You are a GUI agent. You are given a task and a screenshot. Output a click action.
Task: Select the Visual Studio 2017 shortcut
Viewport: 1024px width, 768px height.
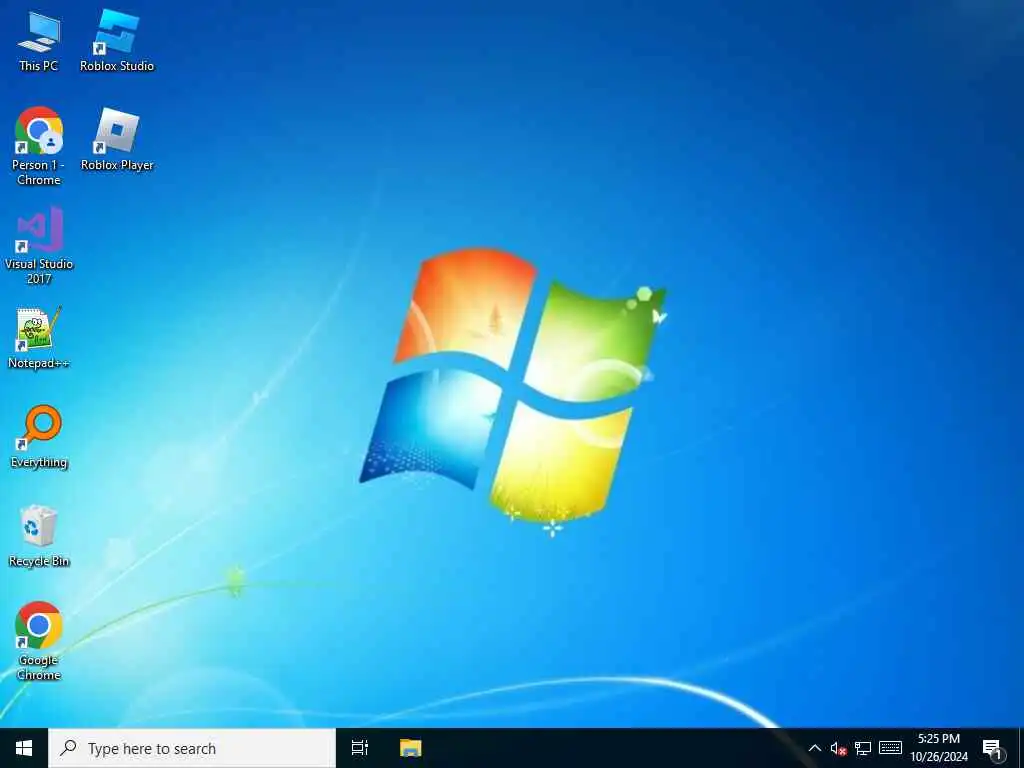coord(39,246)
